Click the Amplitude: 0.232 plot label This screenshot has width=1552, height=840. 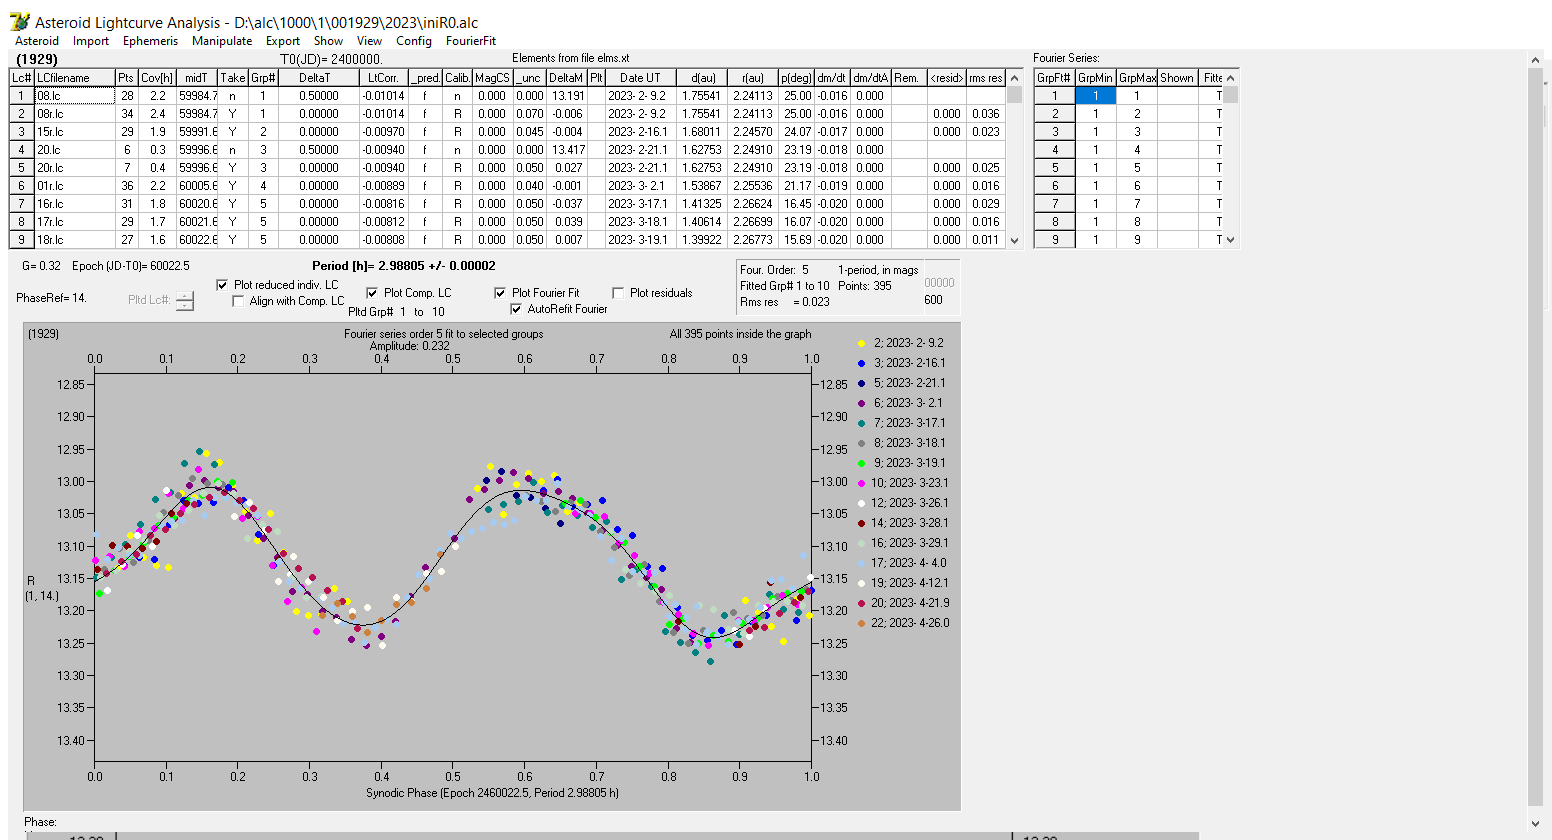410,346
